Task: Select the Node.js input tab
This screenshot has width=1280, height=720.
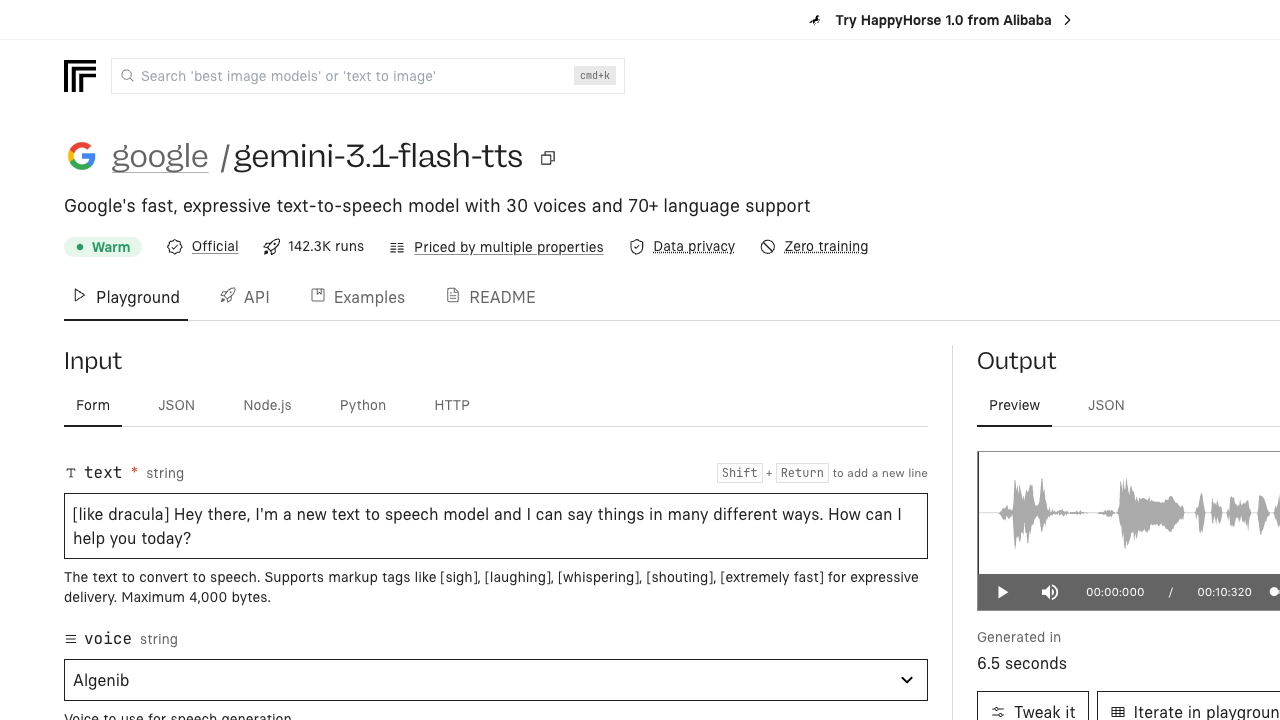Action: [267, 405]
